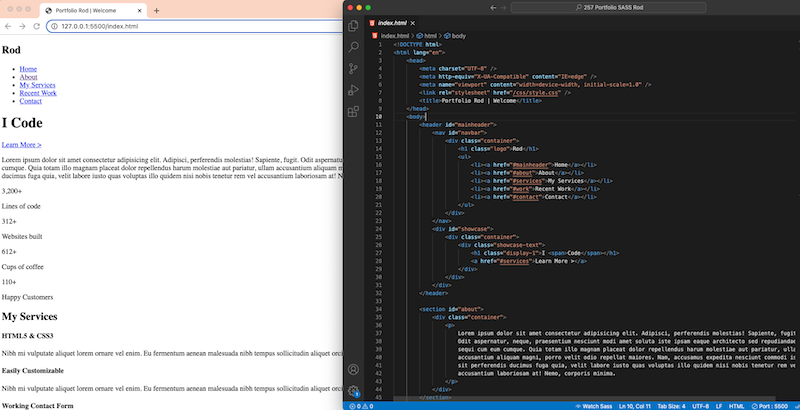Click the Home link in the webpage
800x410 pixels.
point(28,69)
